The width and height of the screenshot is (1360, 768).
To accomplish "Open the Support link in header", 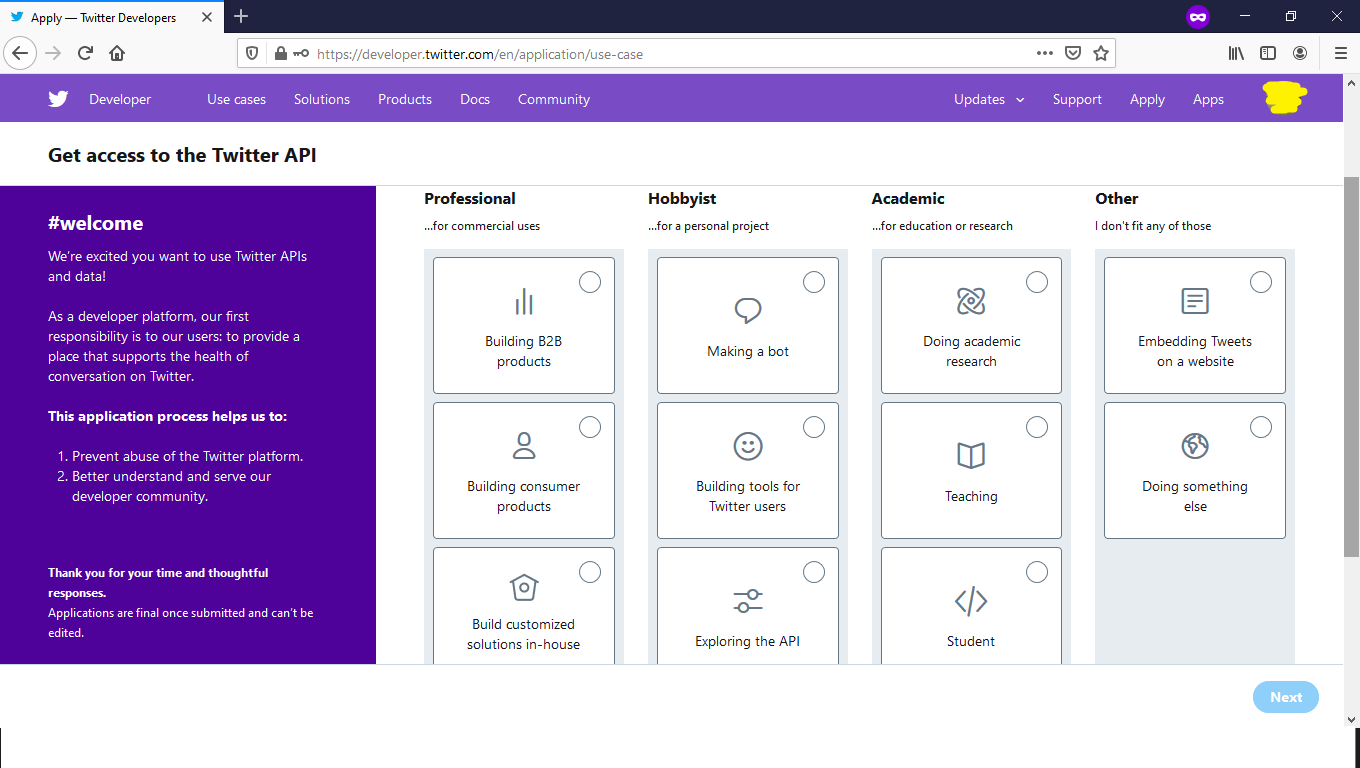I will coord(1077,99).
